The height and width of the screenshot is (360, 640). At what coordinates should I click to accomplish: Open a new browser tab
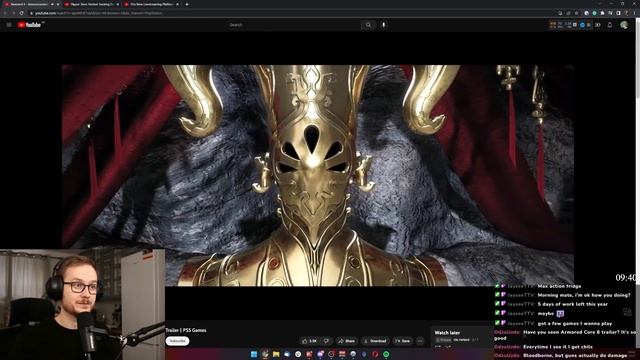pos(187,4)
